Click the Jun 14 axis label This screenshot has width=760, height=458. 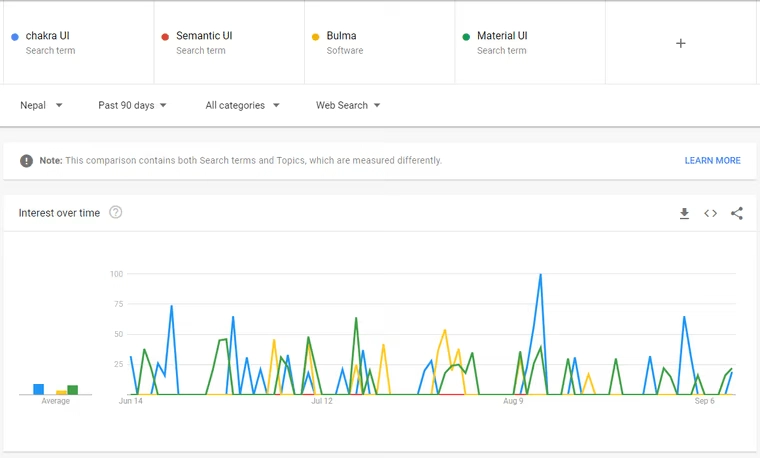tap(131, 401)
